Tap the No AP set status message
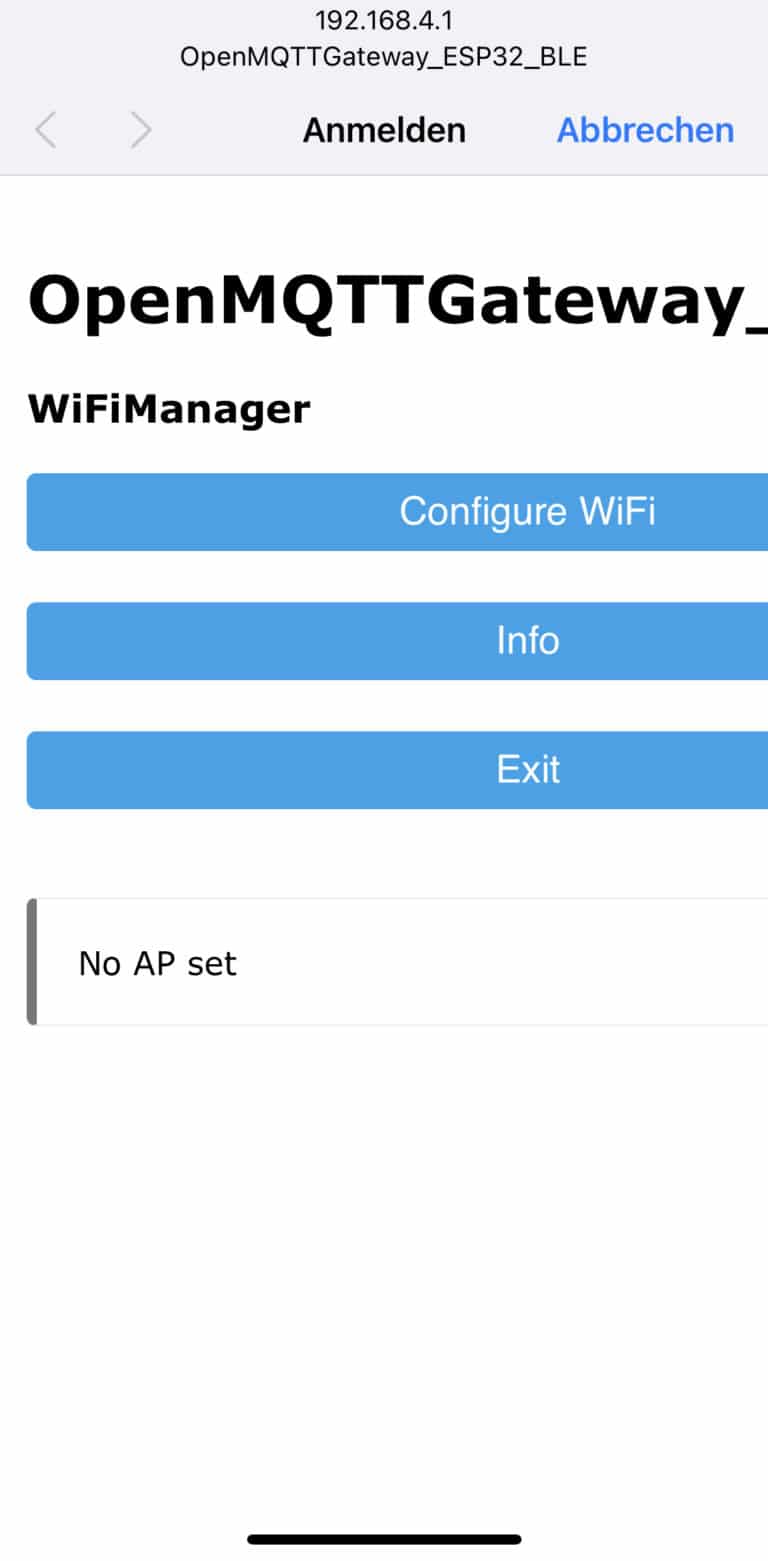This screenshot has height=1561, width=768. (x=157, y=962)
